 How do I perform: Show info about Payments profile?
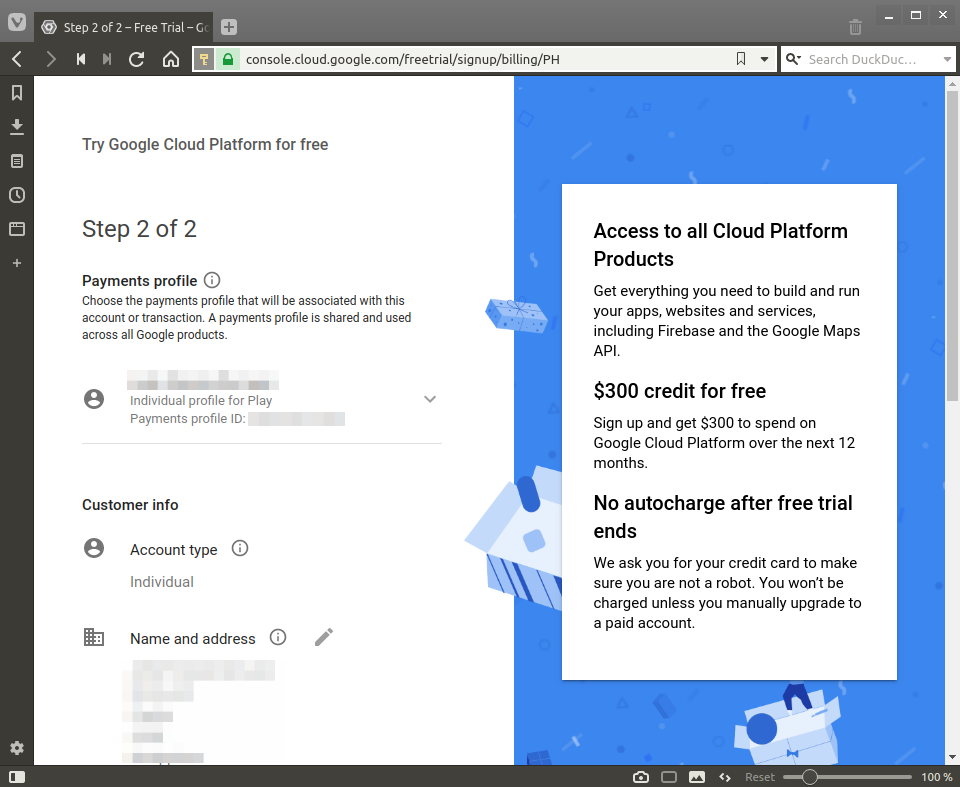(x=212, y=281)
